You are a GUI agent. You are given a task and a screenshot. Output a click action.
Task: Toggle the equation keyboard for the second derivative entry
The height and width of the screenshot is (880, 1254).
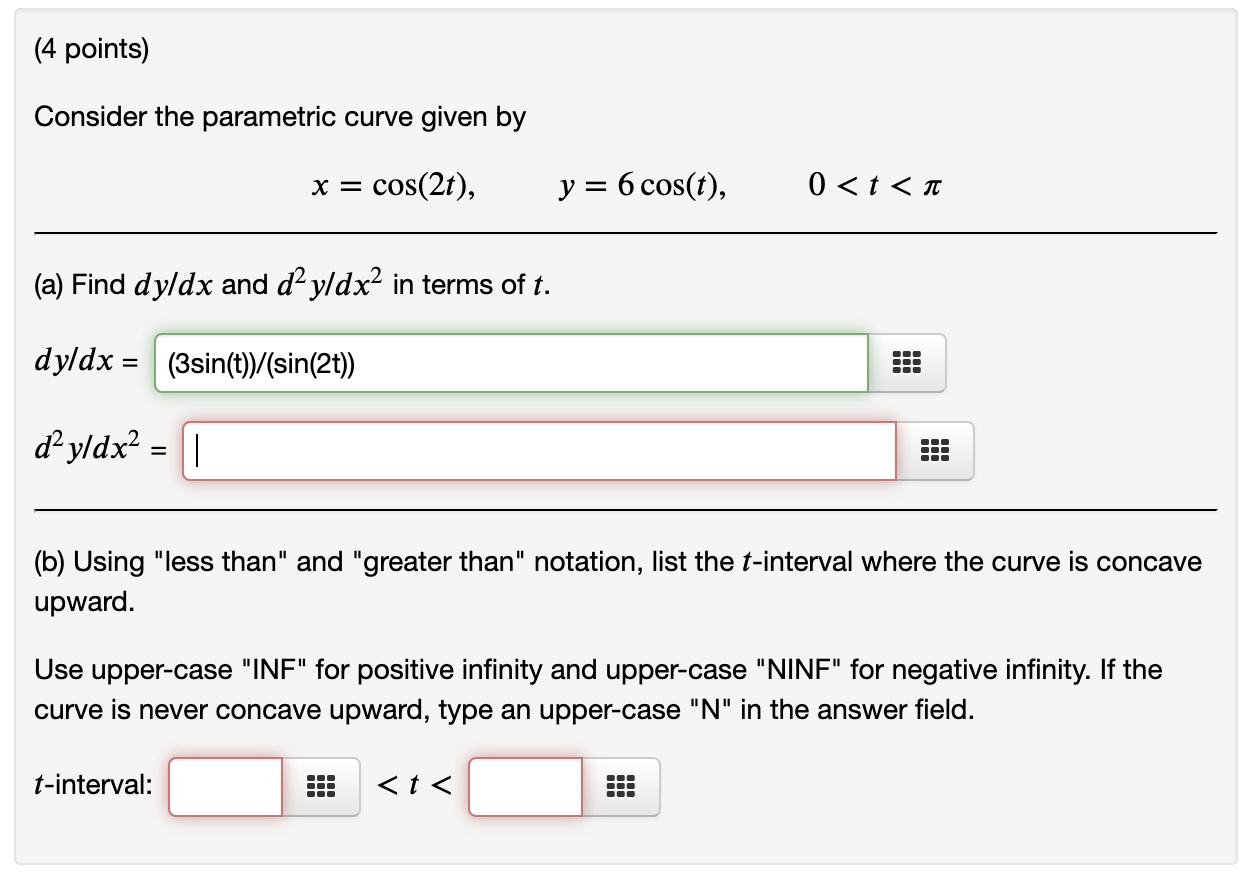click(934, 451)
